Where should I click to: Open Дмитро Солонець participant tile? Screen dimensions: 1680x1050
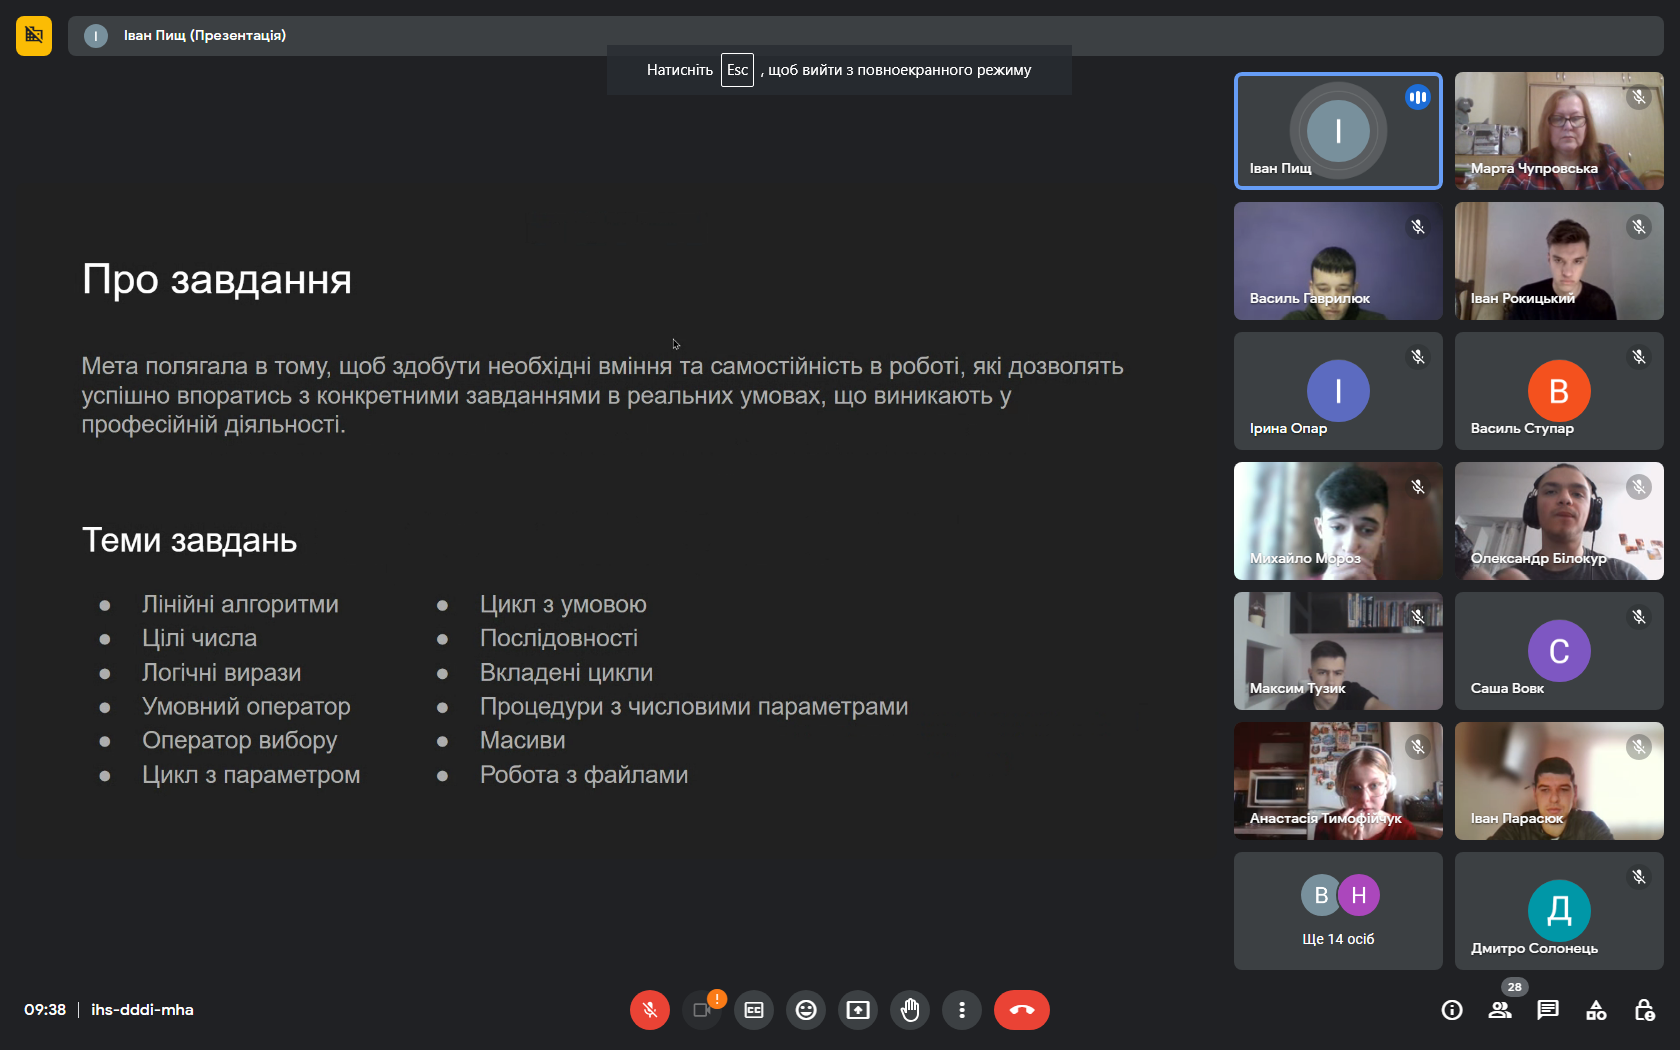(1559, 911)
